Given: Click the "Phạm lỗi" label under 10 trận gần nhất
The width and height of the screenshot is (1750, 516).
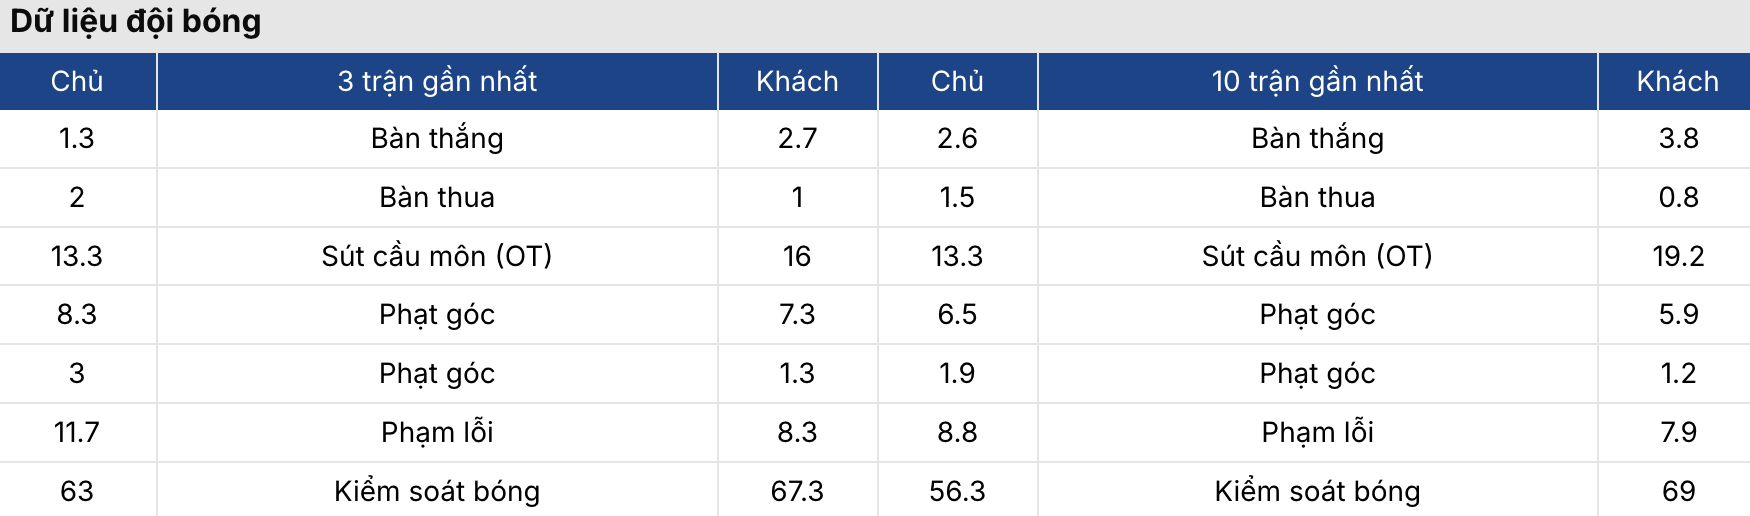Looking at the screenshot, I should click(x=1317, y=432).
